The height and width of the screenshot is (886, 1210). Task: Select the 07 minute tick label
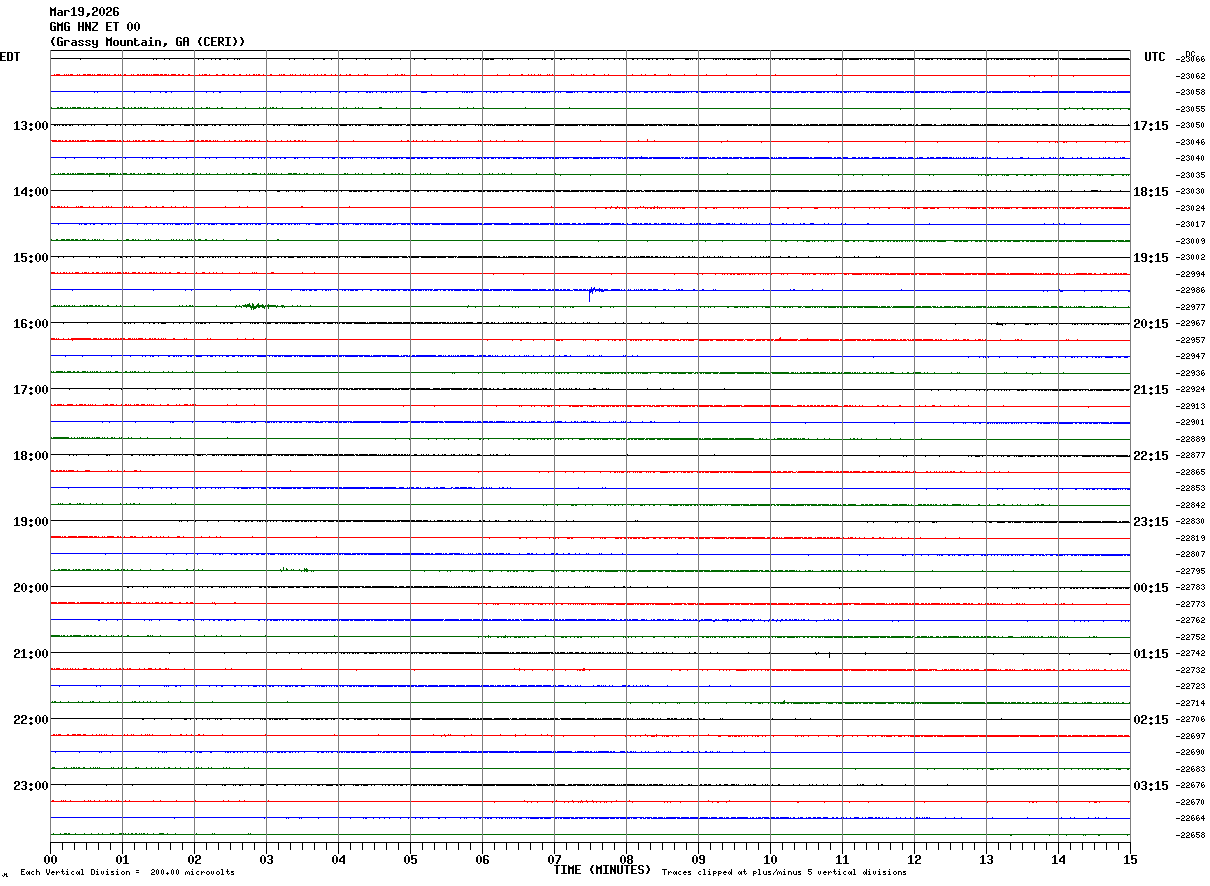pyautogui.click(x=554, y=859)
